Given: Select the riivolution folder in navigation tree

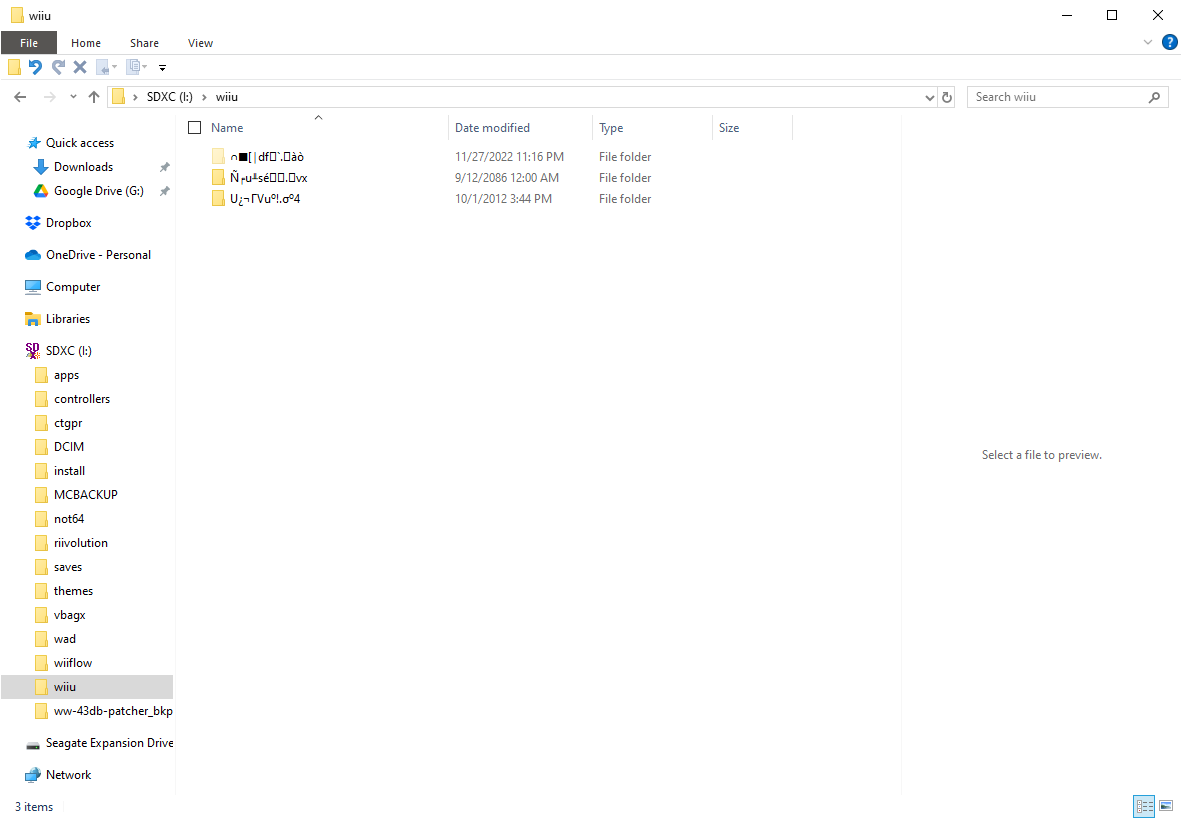Looking at the screenshot, I should click(x=81, y=543).
